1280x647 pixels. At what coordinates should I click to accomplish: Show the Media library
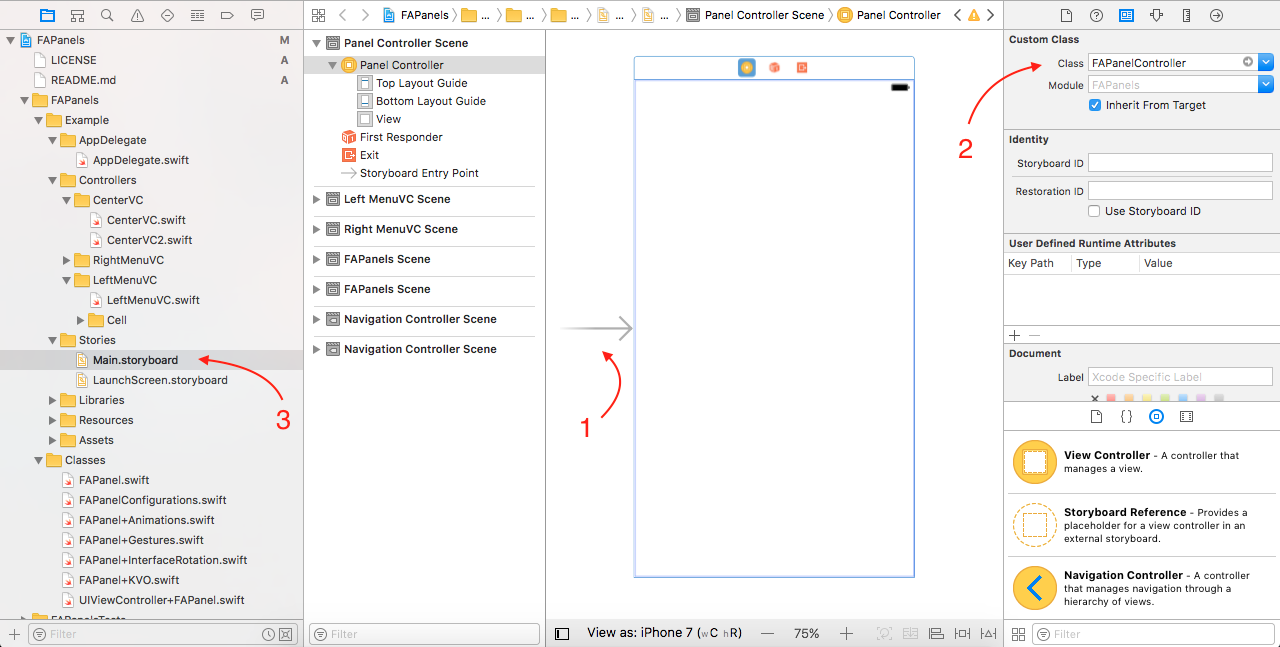1186,416
